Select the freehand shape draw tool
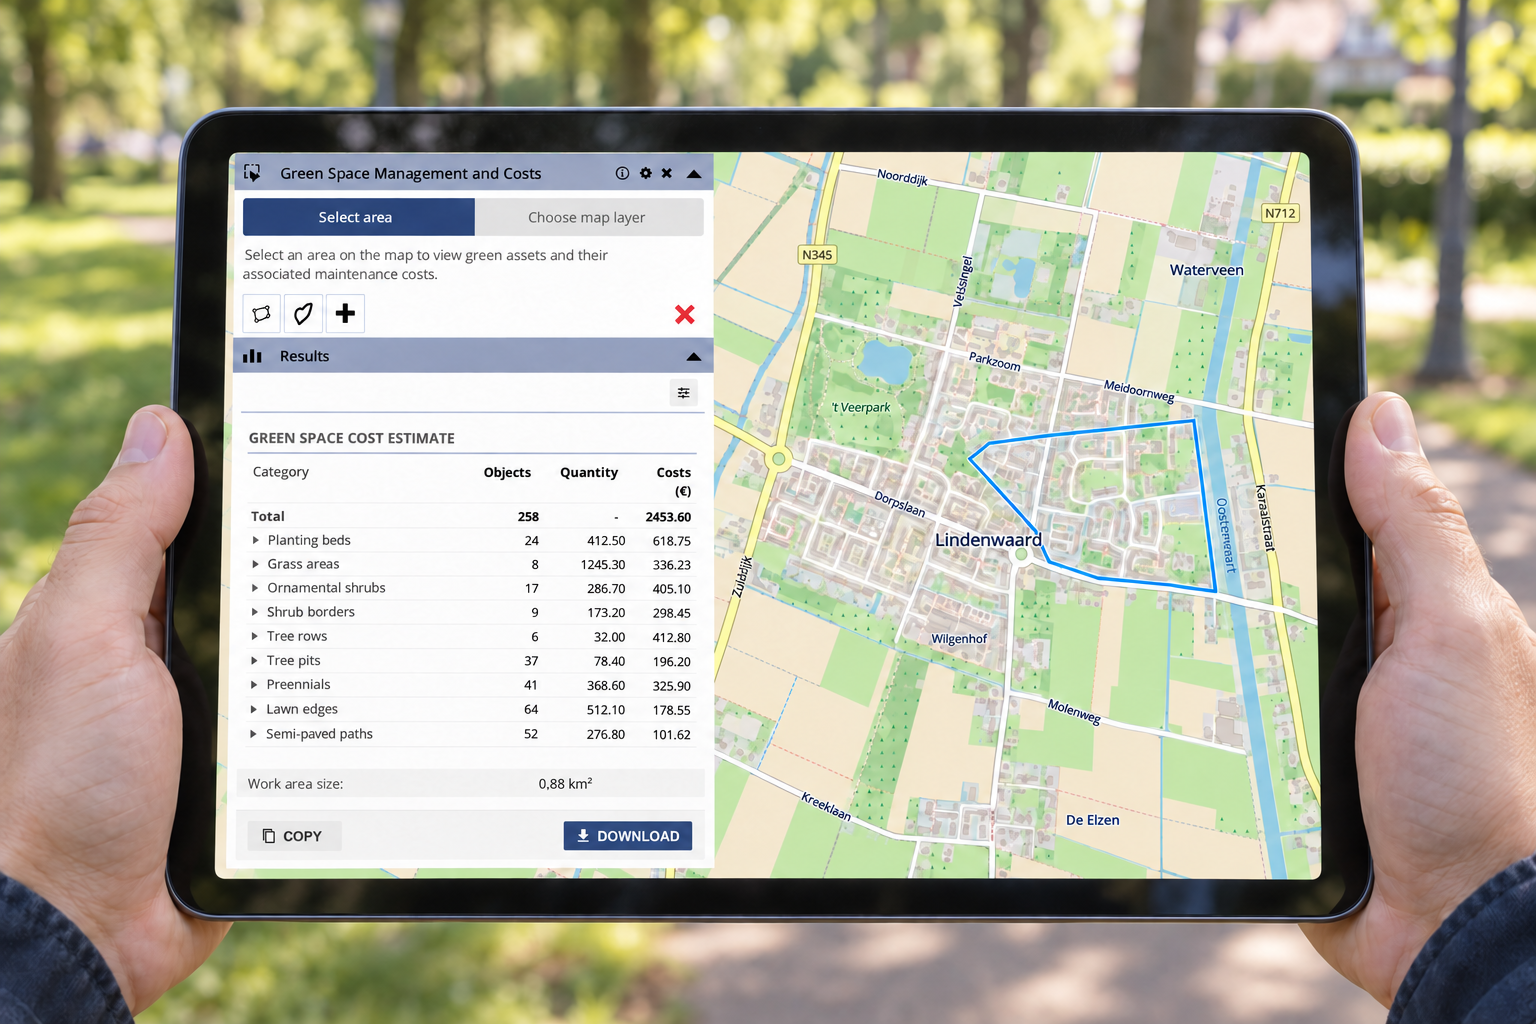Image resolution: width=1536 pixels, height=1024 pixels. tap(303, 314)
